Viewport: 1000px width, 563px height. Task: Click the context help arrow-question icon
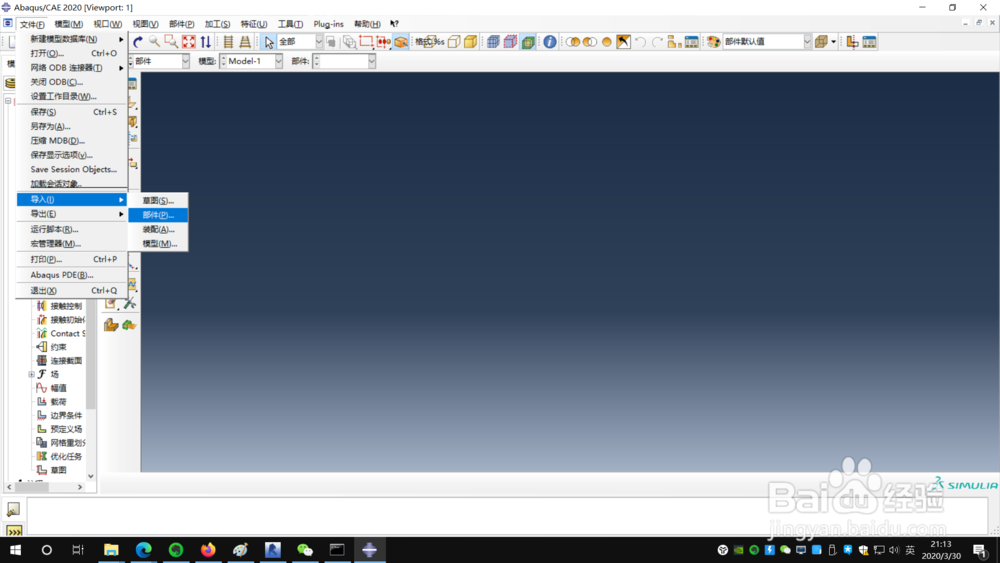click(x=394, y=24)
